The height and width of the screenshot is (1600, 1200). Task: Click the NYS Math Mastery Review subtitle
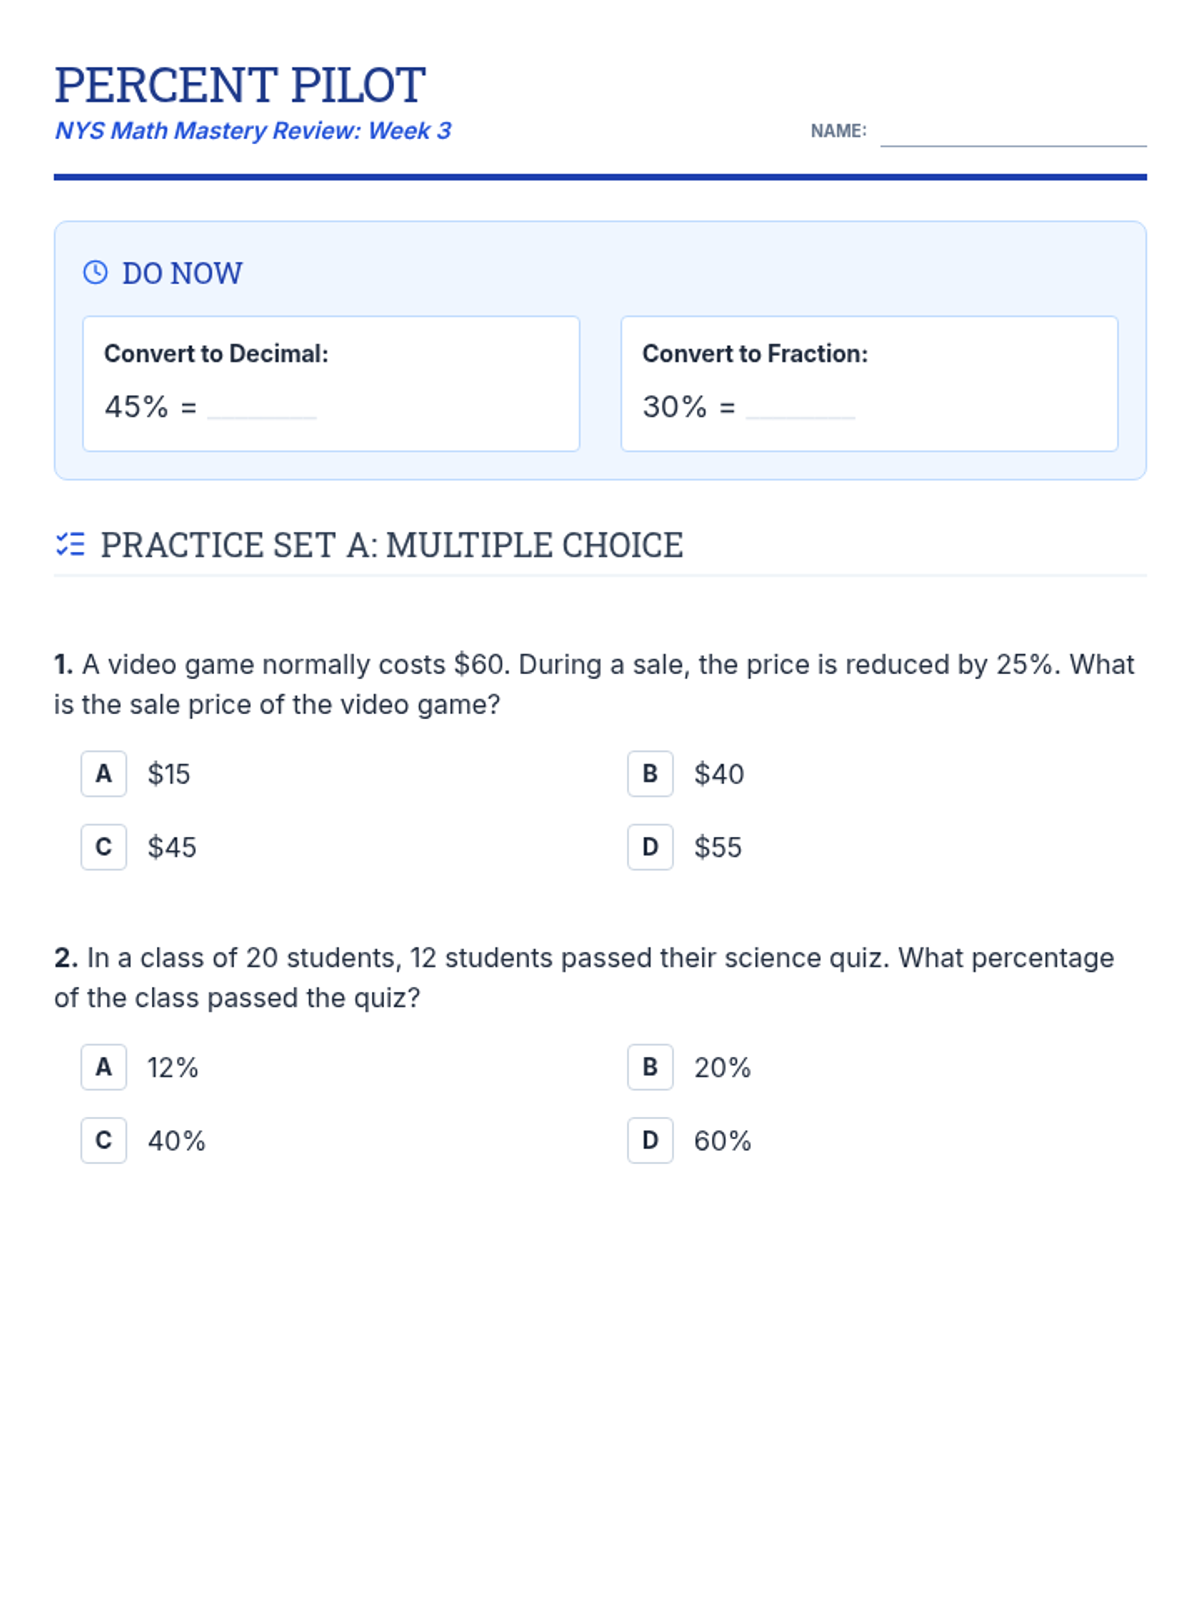[253, 131]
